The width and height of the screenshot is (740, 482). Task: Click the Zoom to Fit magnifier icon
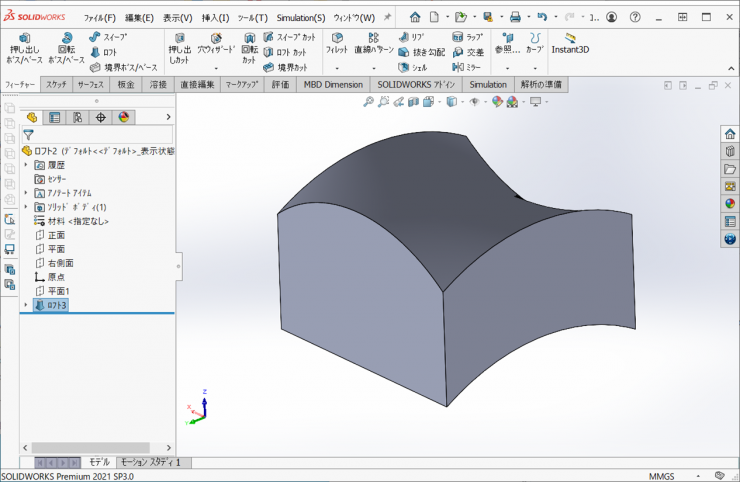[x=368, y=102]
